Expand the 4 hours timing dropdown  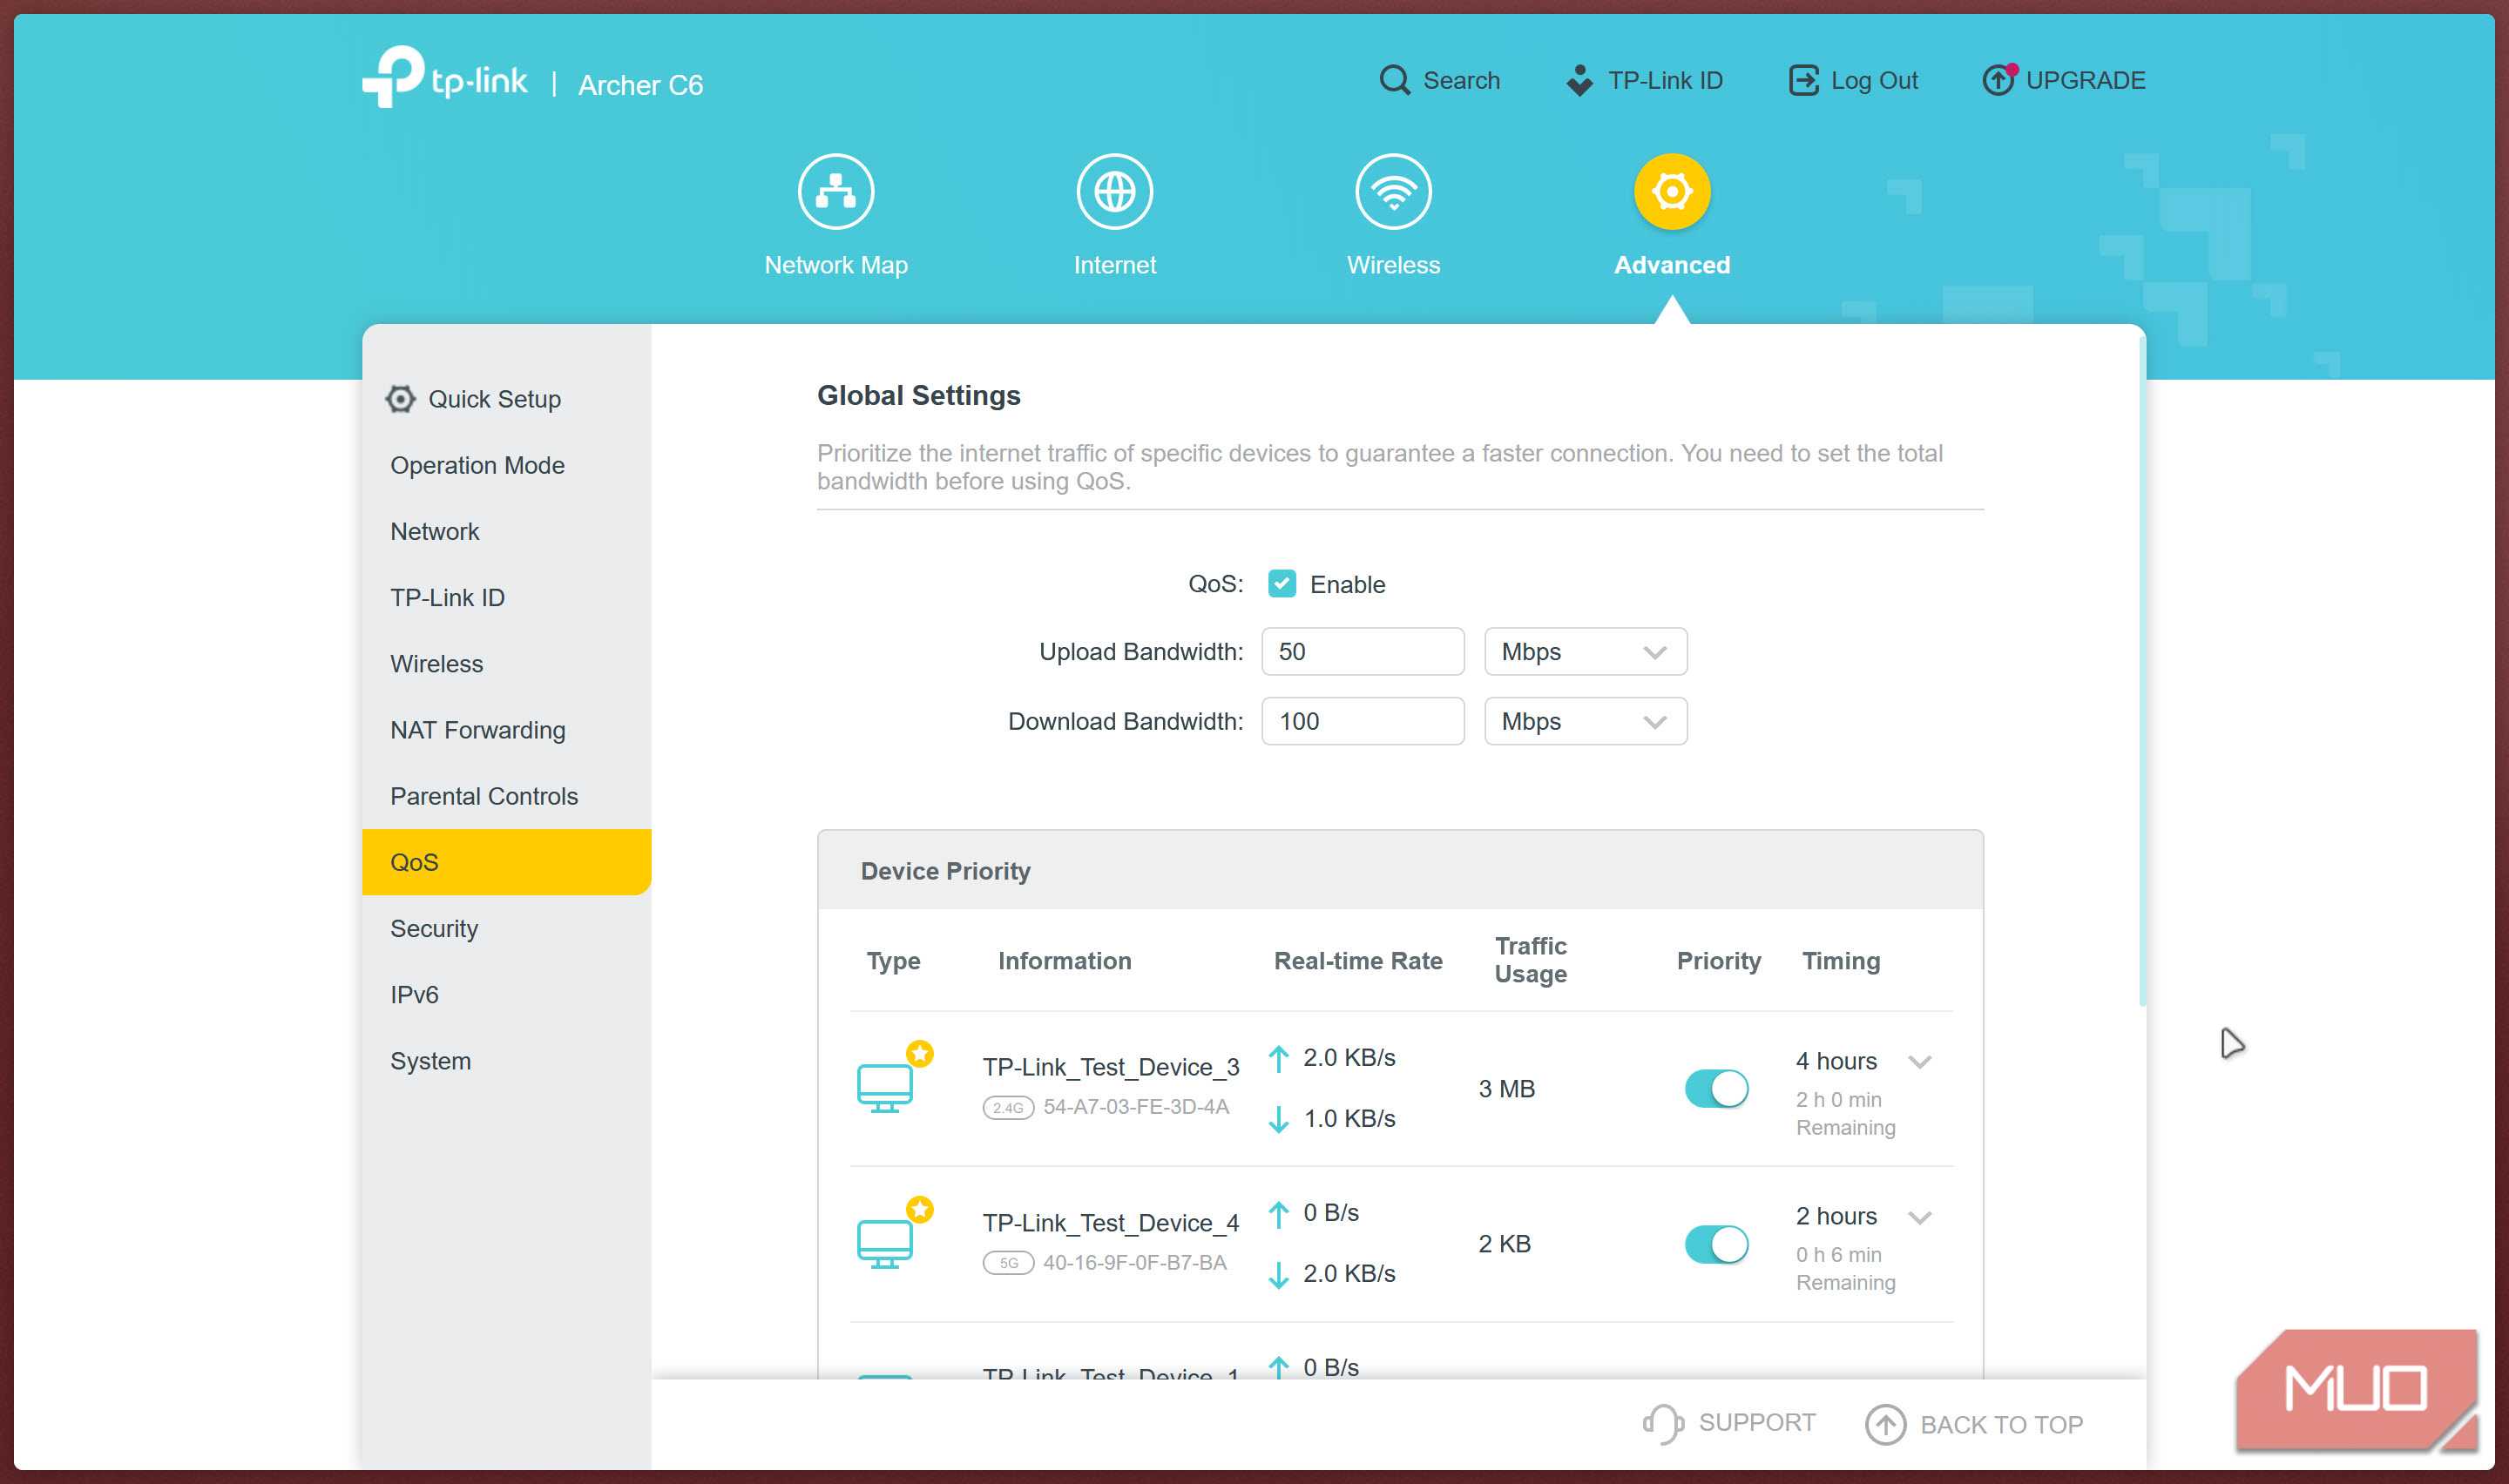(1919, 1062)
